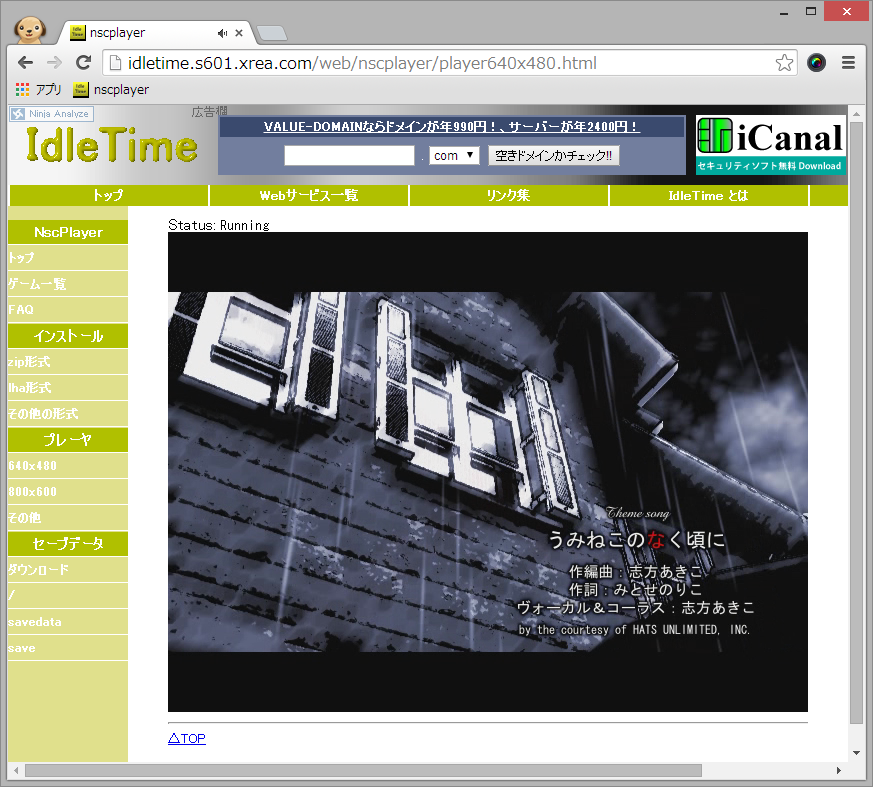Open the リンク集 navigation tab
Screen dimensions: 873x787
pyautogui.click(x=508, y=195)
